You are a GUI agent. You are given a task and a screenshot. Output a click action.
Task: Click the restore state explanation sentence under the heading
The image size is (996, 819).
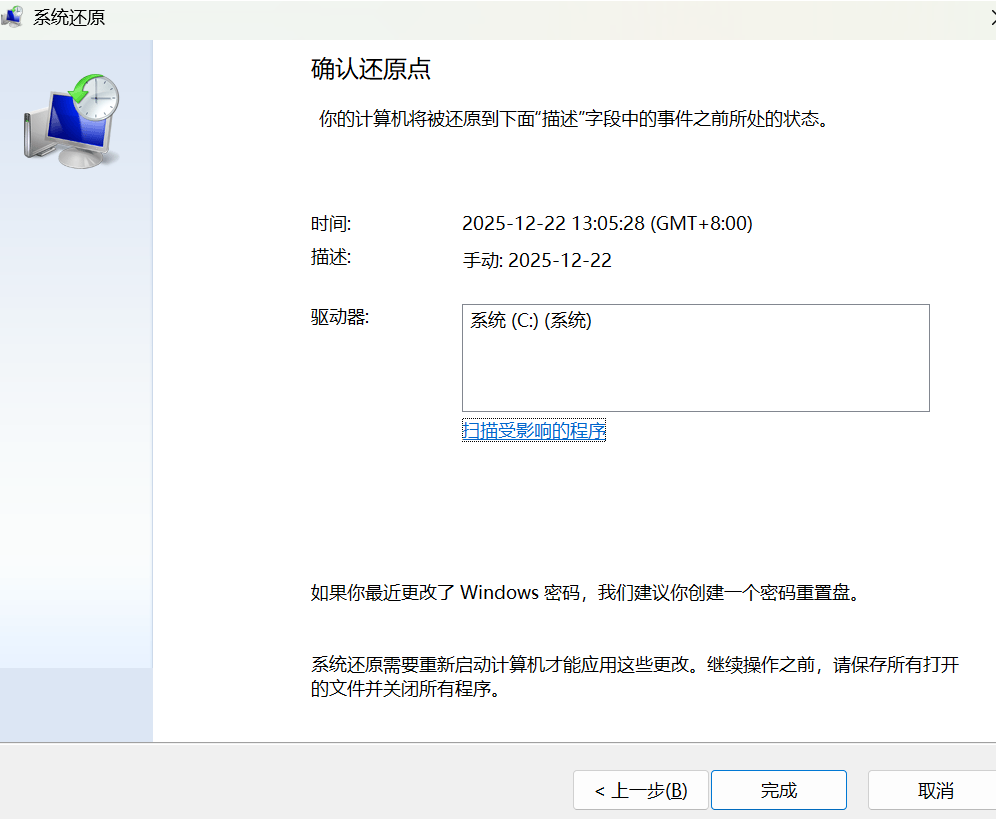tap(573, 120)
